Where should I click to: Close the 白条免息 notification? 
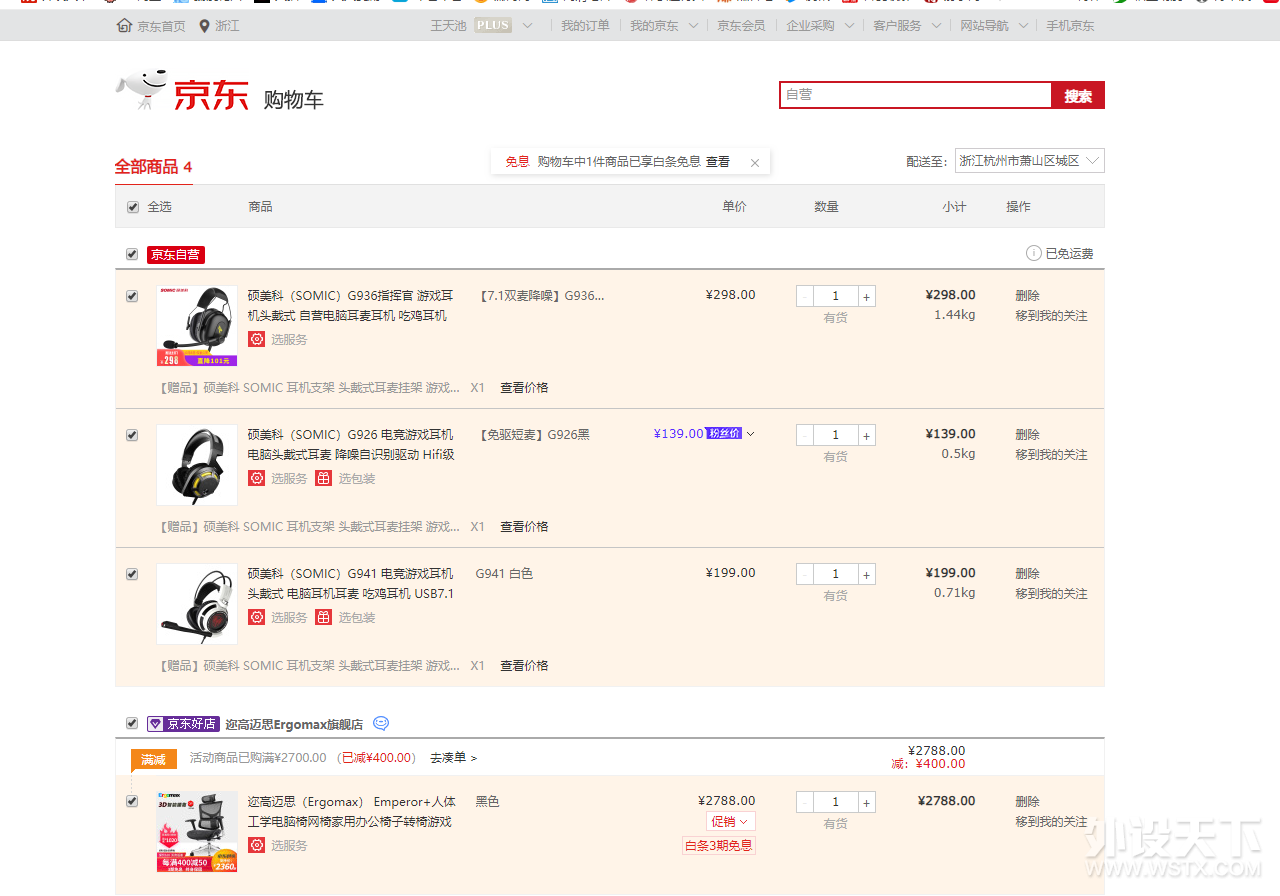tap(755, 162)
